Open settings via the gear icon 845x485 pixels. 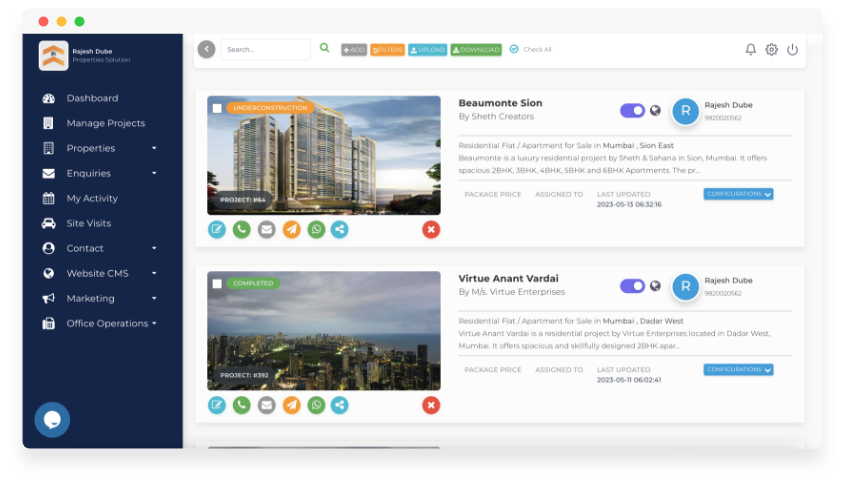coord(771,49)
